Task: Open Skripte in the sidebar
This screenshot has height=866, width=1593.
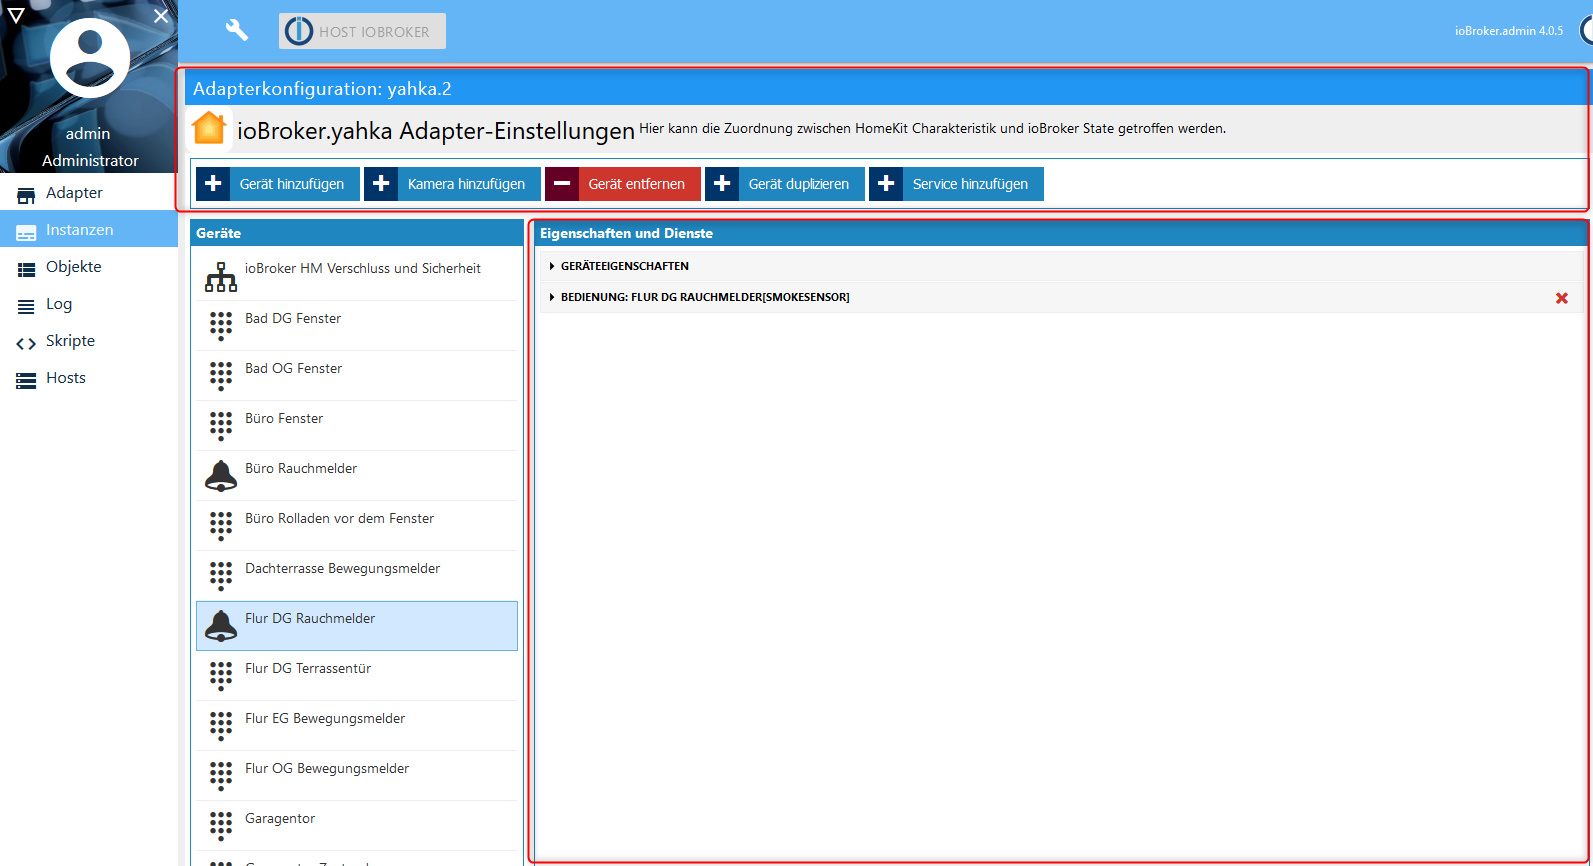Action: pyautogui.click(x=89, y=340)
